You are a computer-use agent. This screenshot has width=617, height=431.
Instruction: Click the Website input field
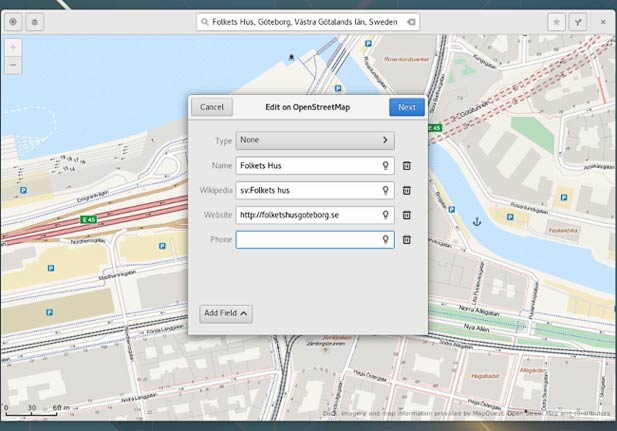315,215
